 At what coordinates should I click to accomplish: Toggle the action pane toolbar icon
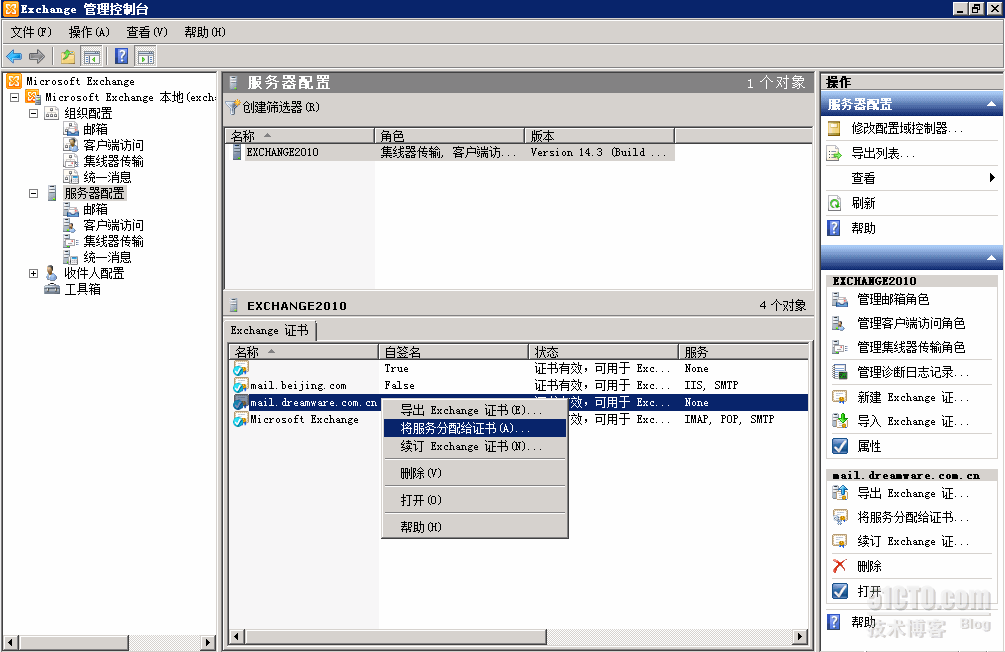(145, 57)
